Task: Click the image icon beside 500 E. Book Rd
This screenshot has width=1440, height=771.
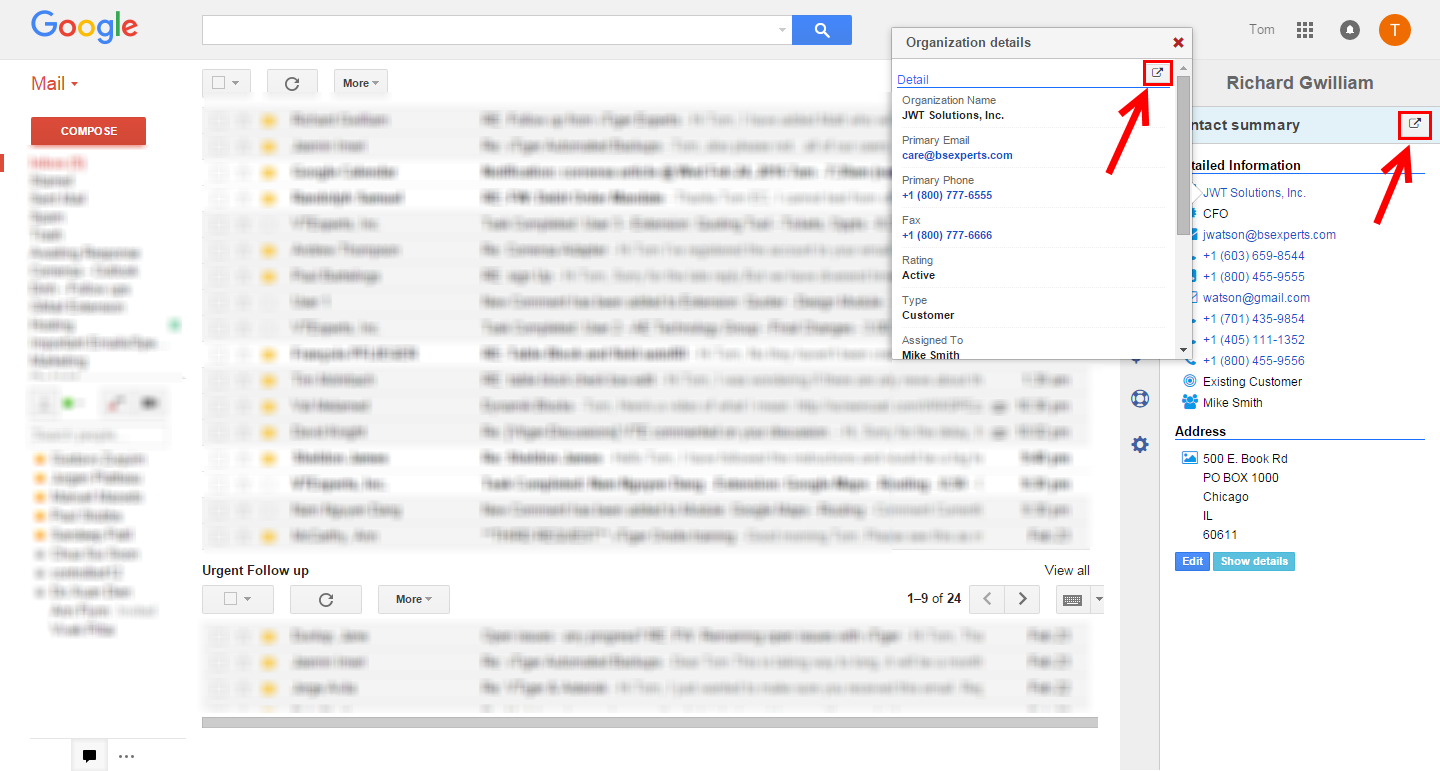Action: [1190, 457]
